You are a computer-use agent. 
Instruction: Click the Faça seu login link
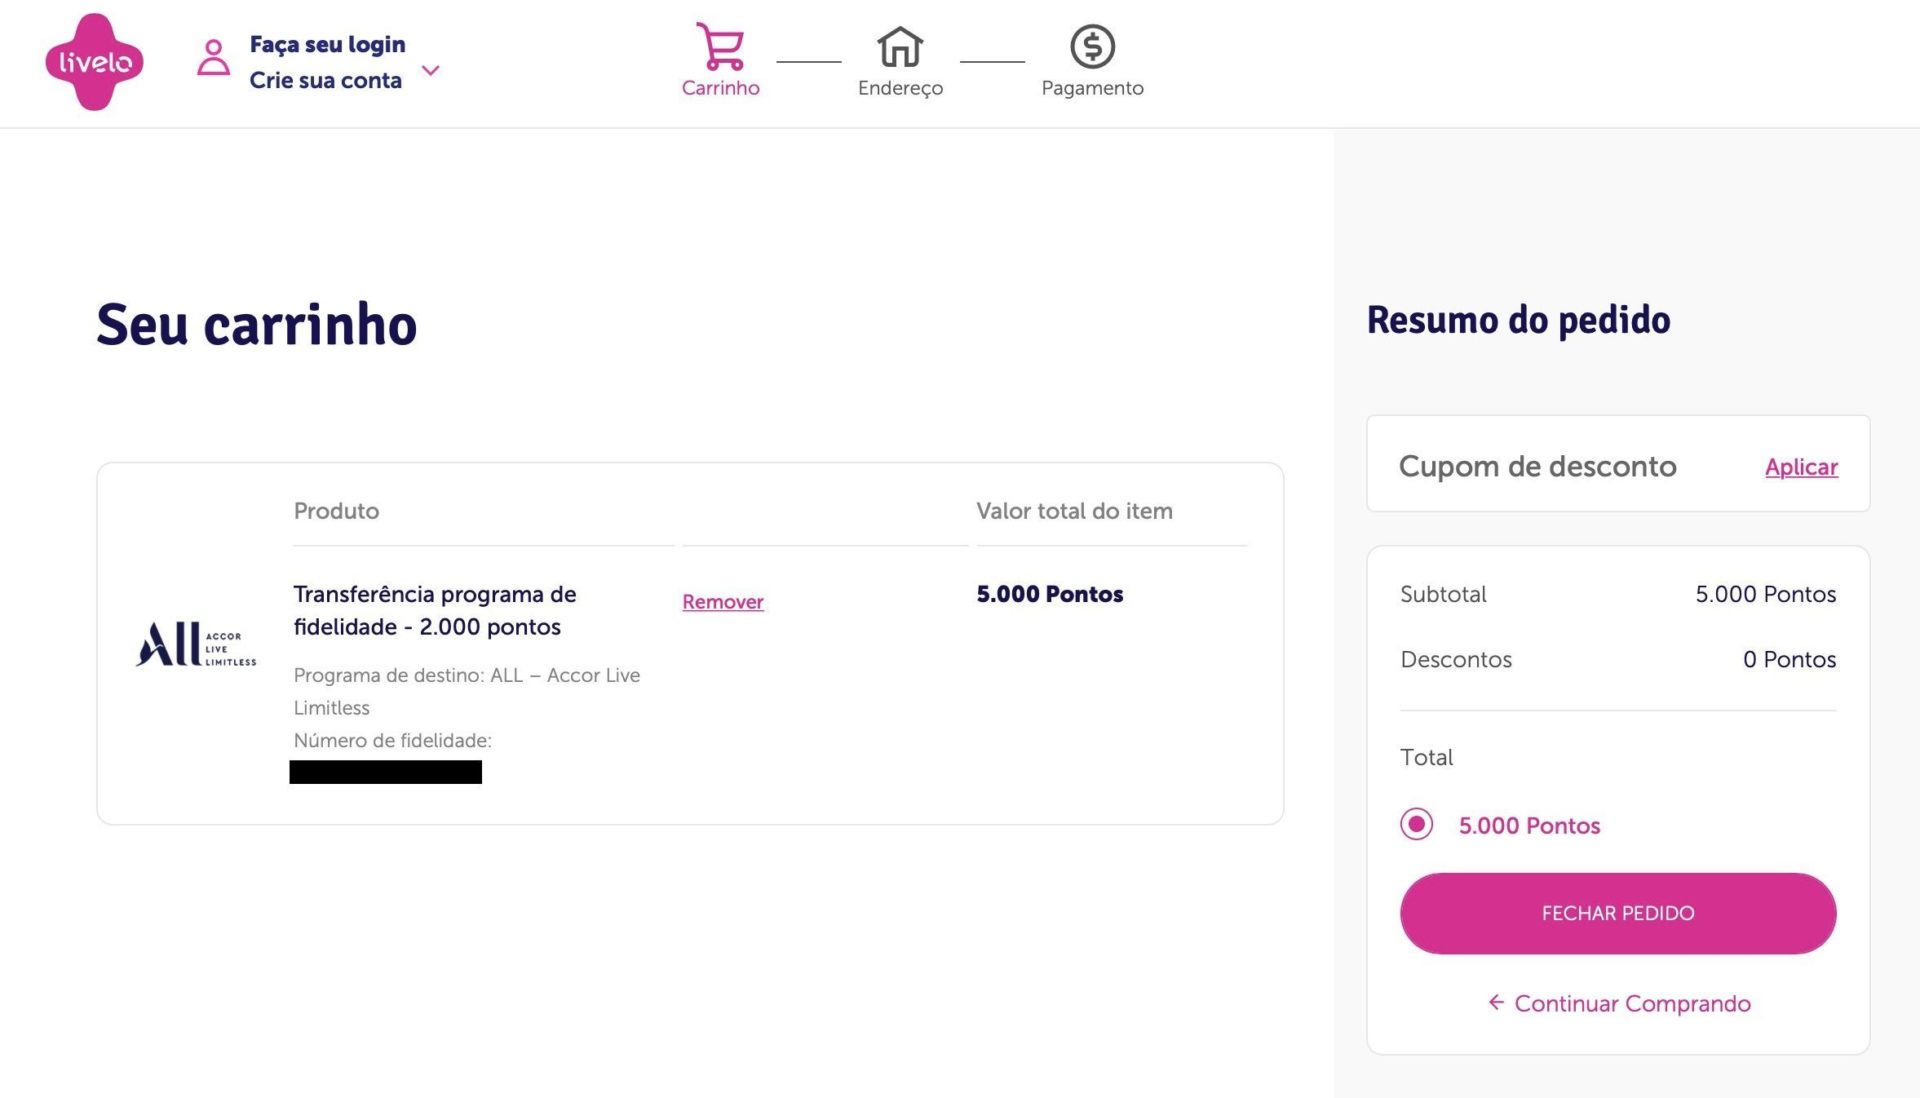327,44
